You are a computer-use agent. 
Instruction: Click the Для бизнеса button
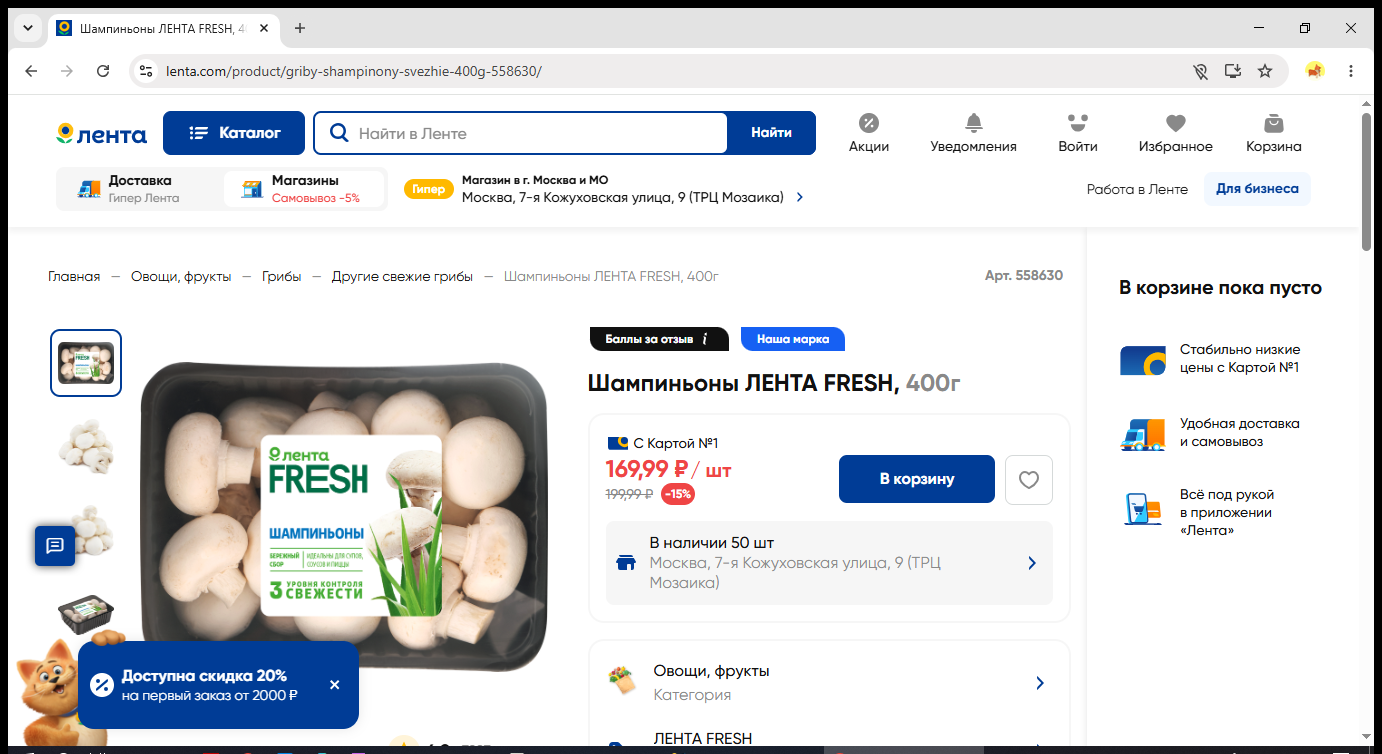[x=1257, y=189]
